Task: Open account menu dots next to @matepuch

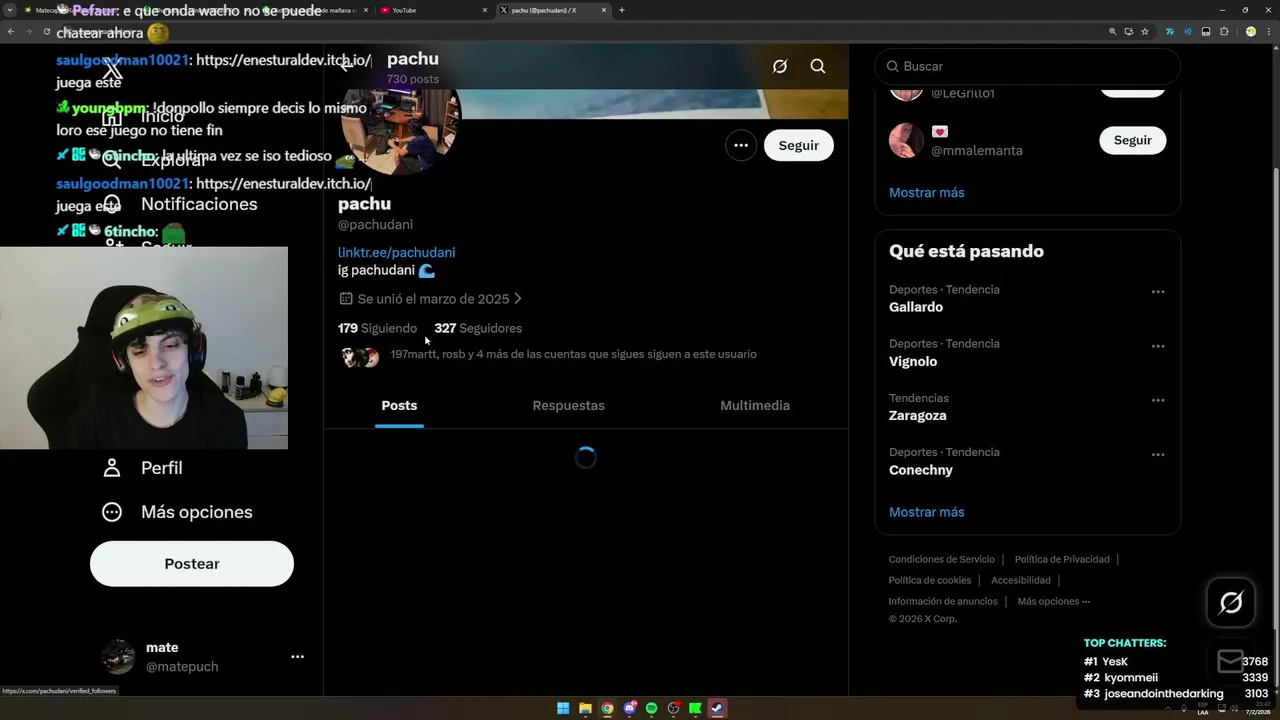Action: (x=297, y=657)
